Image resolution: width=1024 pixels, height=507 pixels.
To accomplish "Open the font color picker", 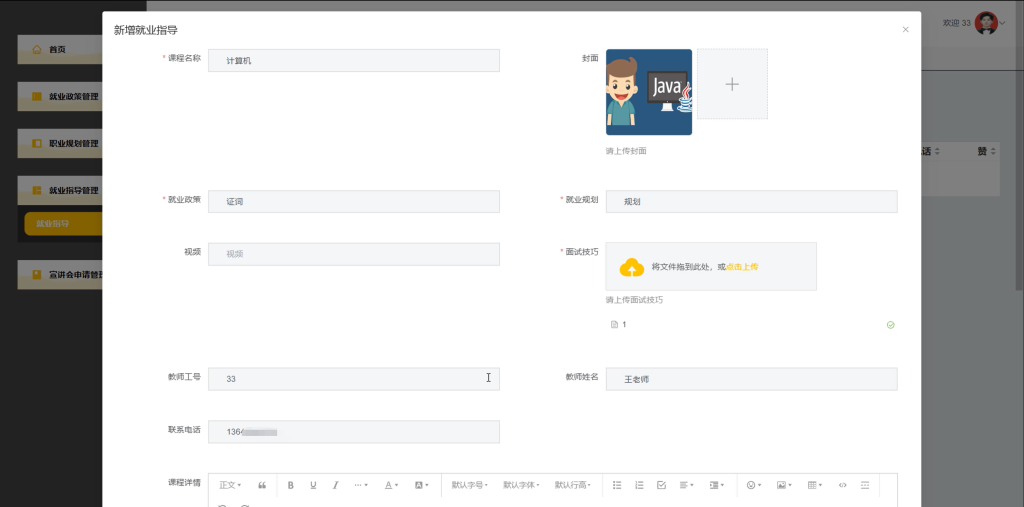I will (x=391, y=485).
